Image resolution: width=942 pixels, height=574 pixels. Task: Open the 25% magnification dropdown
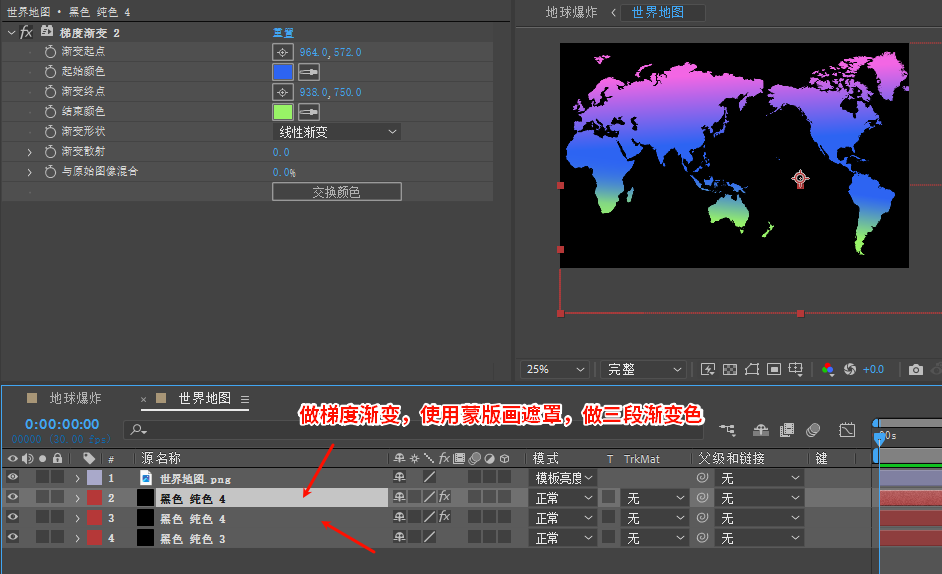tap(555, 369)
